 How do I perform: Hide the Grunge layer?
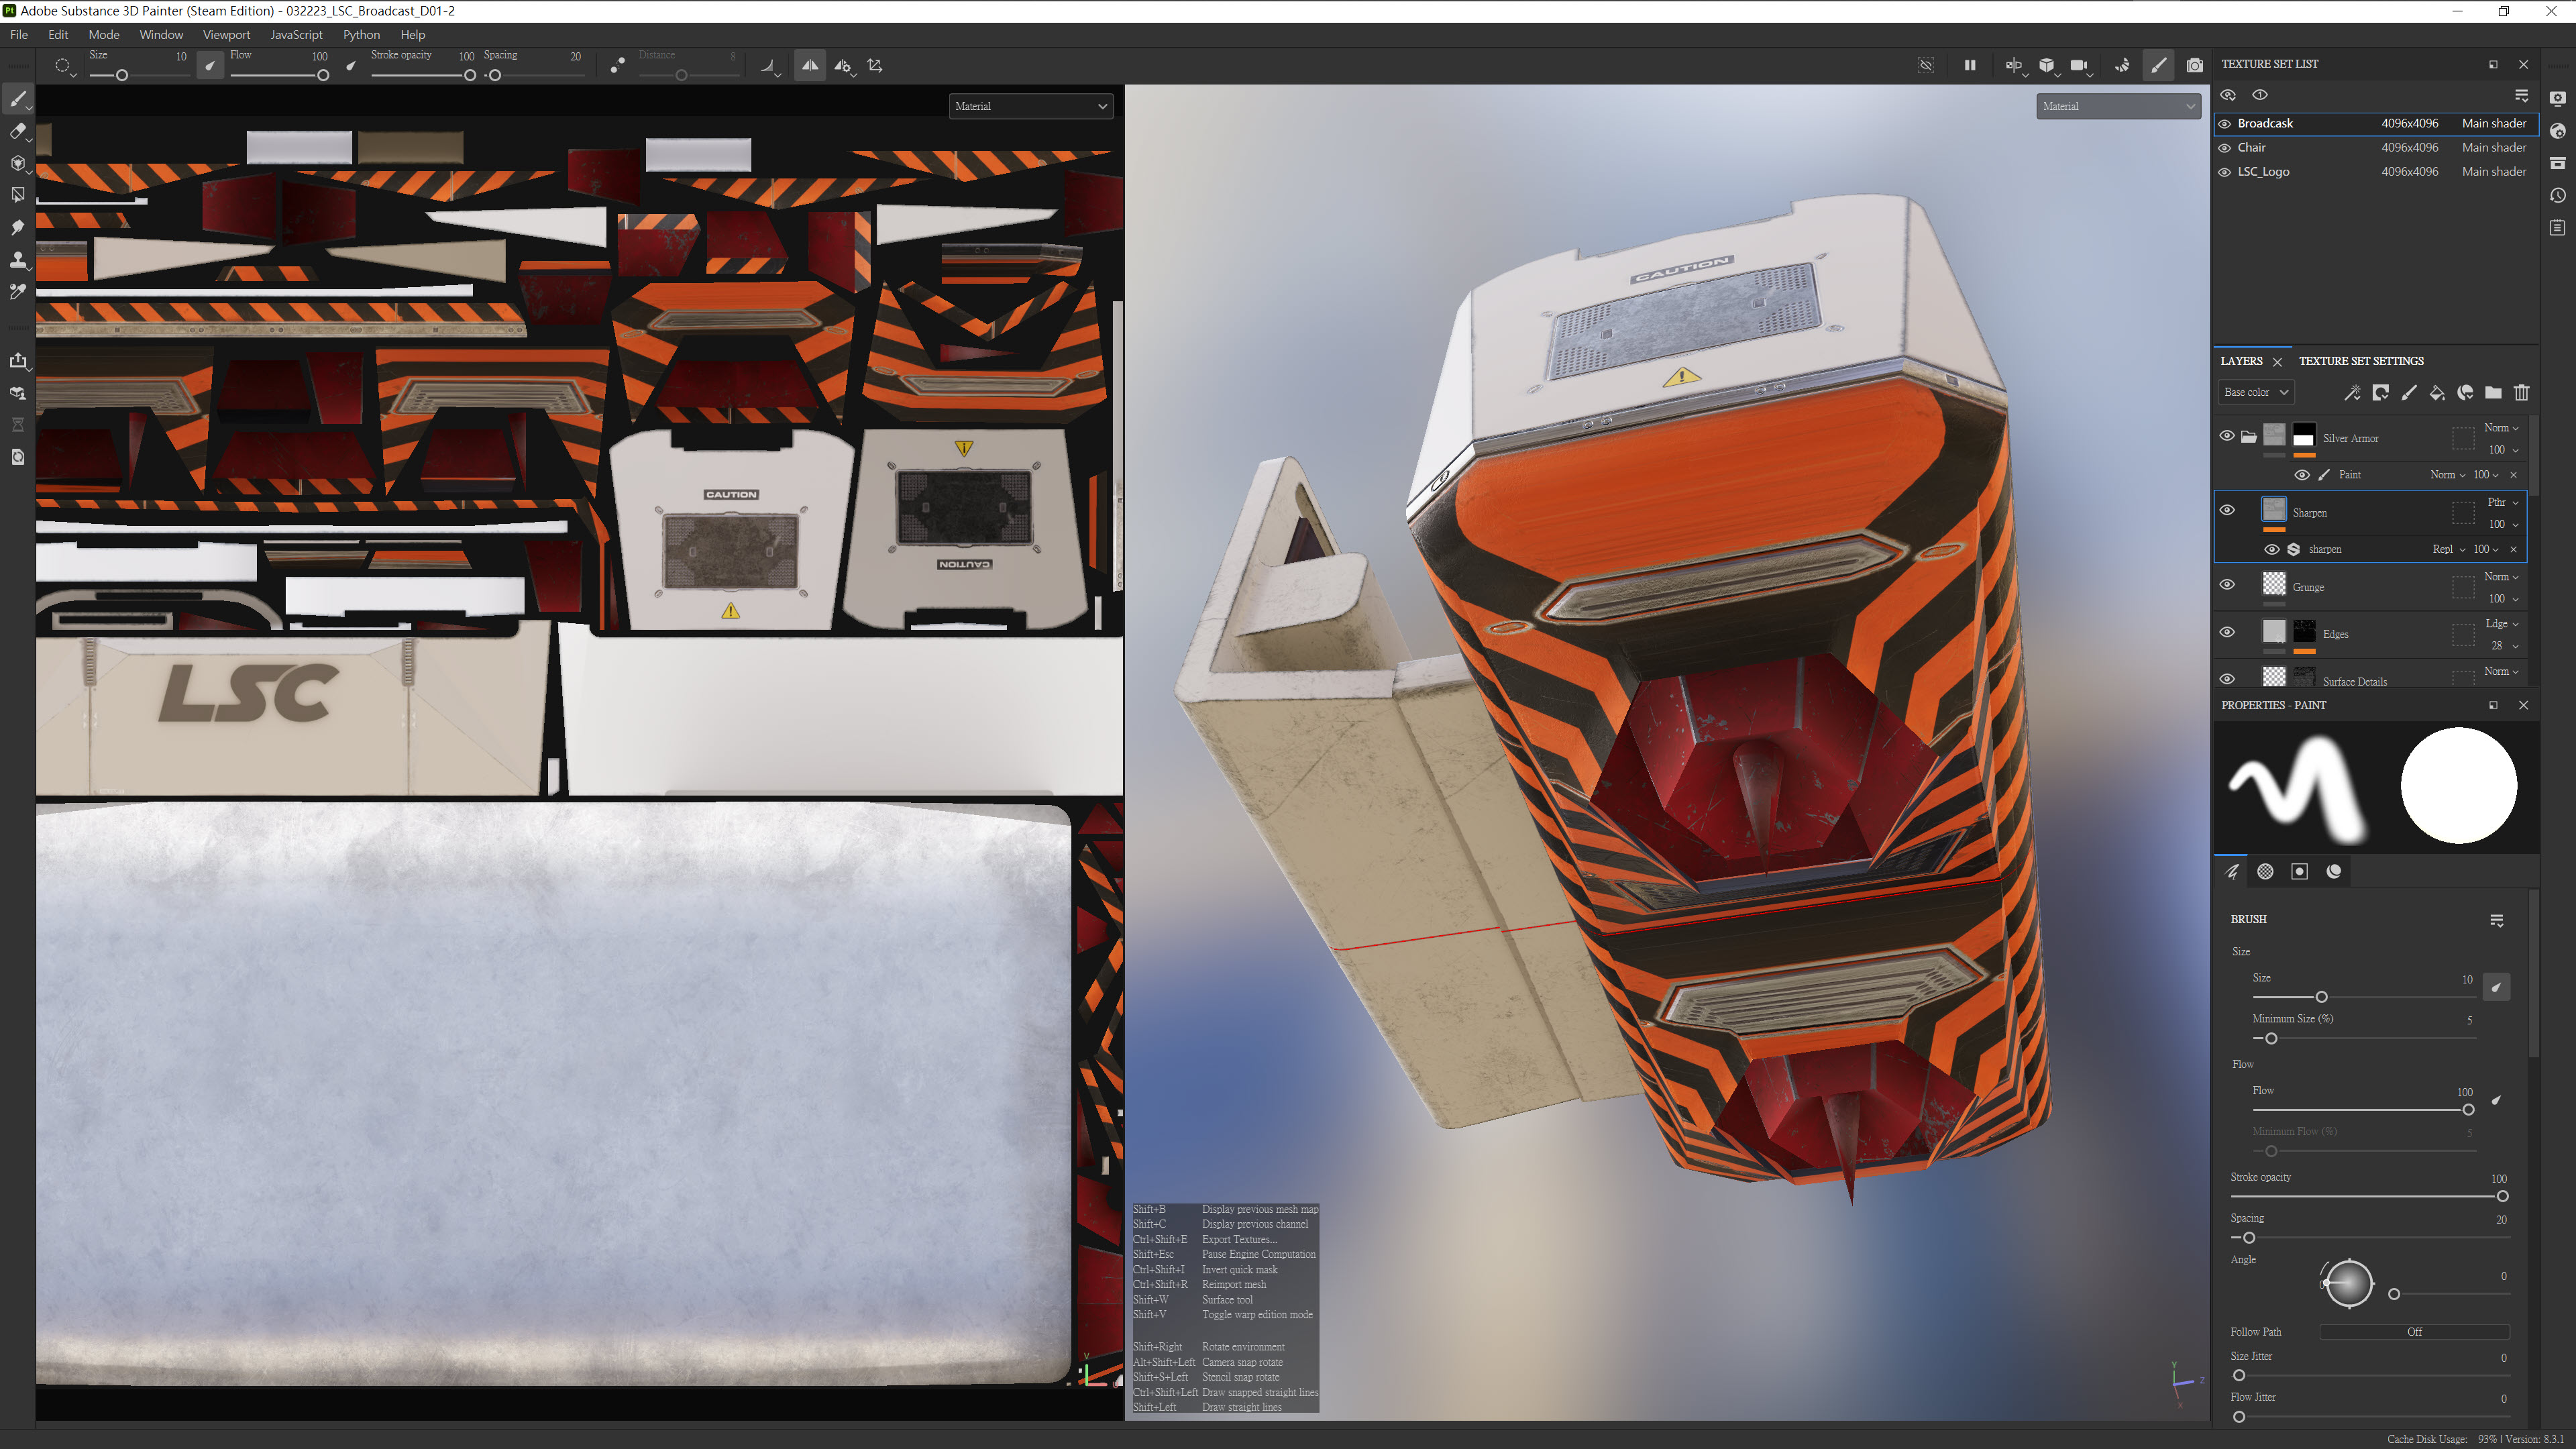tap(2227, 585)
